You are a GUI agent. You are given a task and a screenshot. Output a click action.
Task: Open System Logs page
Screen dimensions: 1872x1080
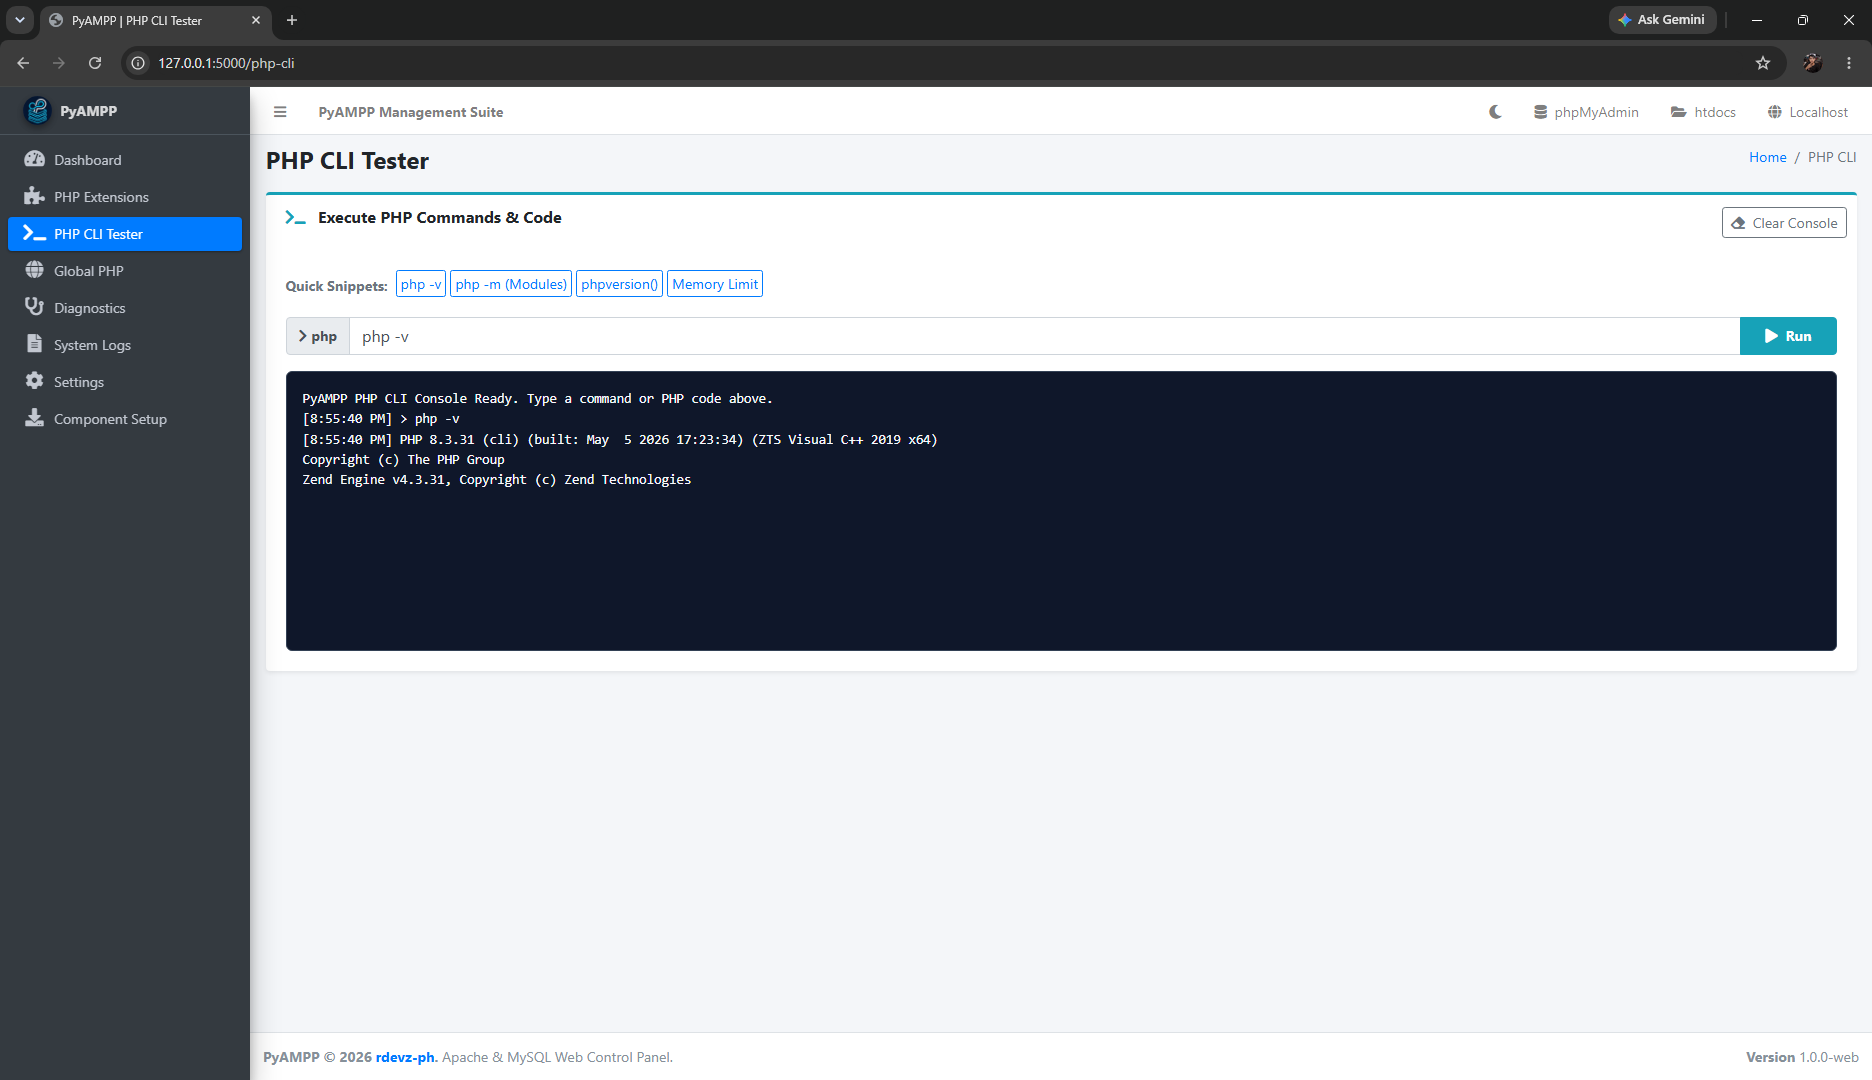[125, 345]
